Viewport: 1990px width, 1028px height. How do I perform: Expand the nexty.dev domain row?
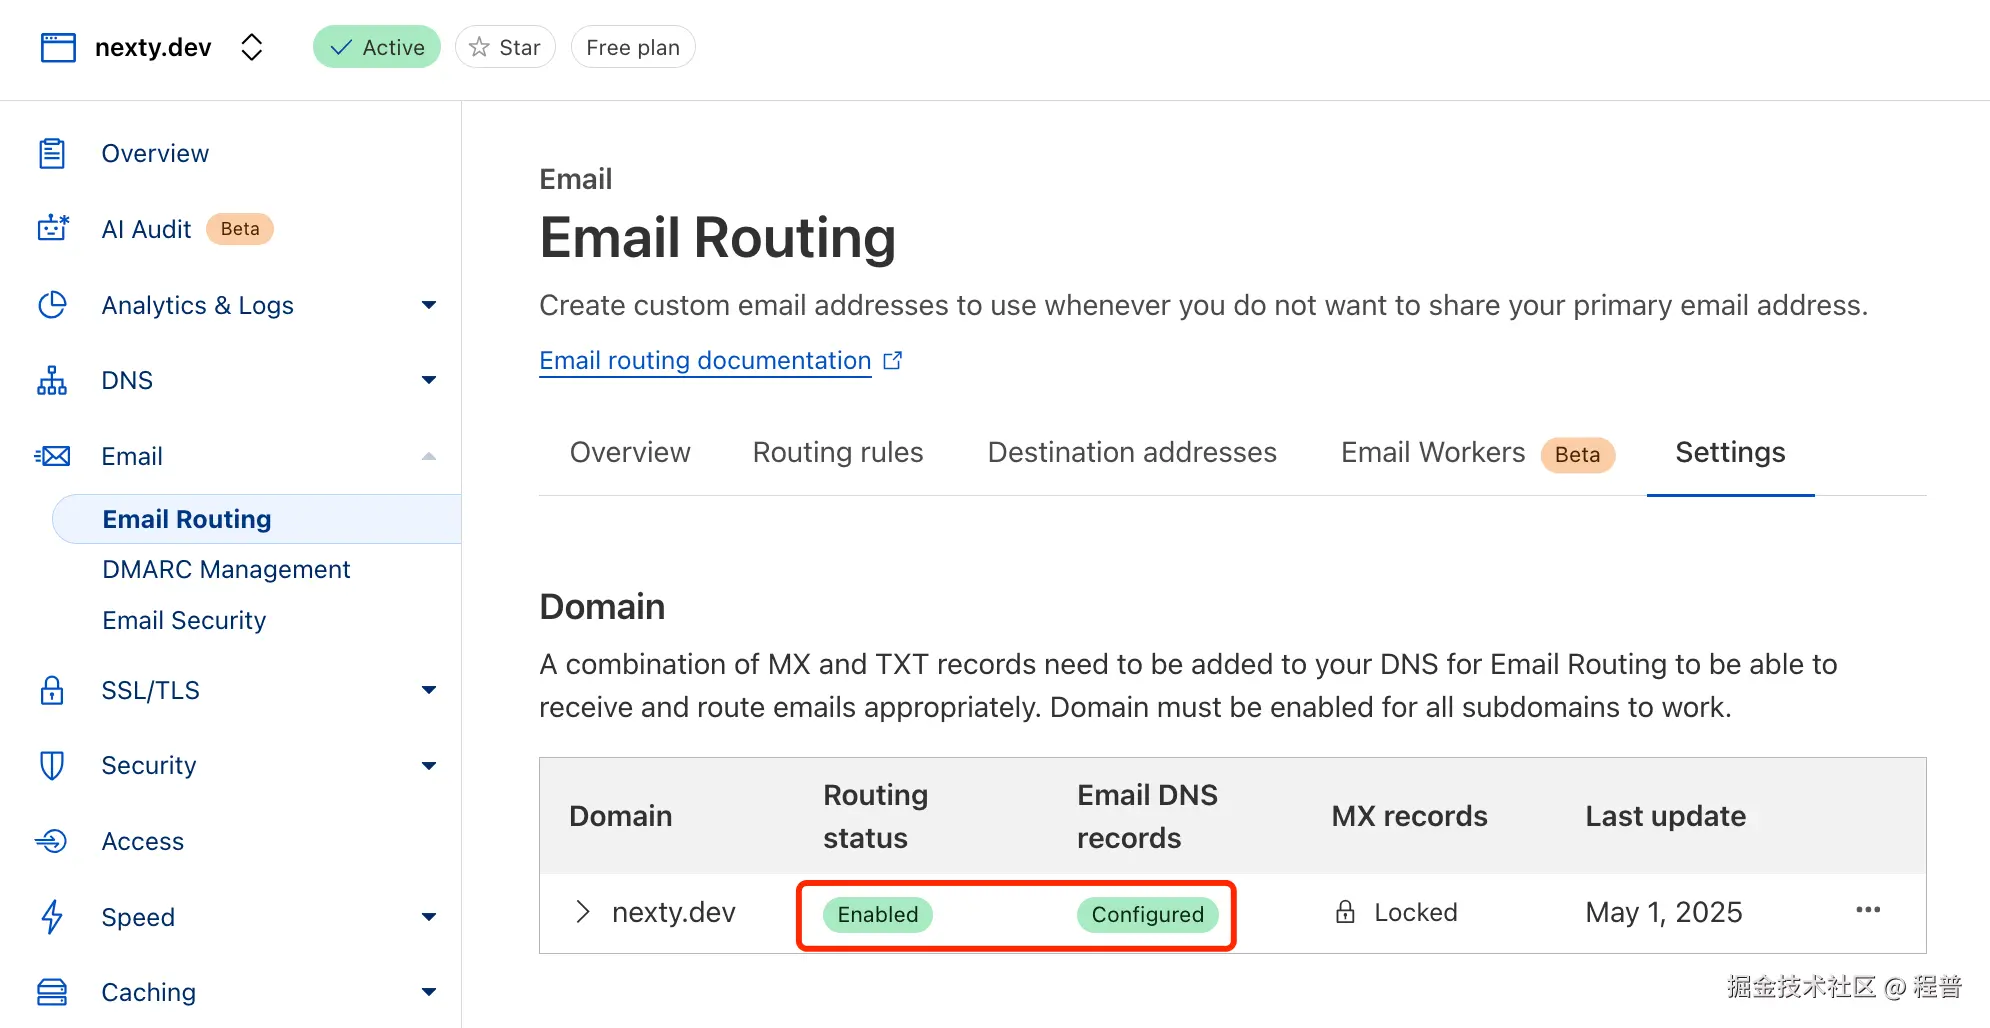tap(582, 911)
